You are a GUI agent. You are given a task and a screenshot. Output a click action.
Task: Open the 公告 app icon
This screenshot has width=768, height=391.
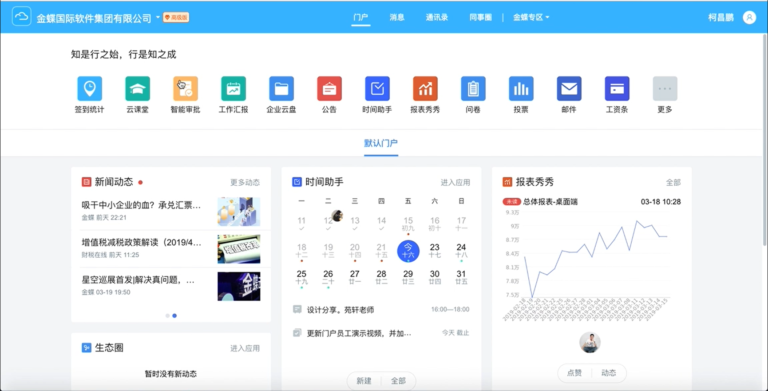(329, 89)
